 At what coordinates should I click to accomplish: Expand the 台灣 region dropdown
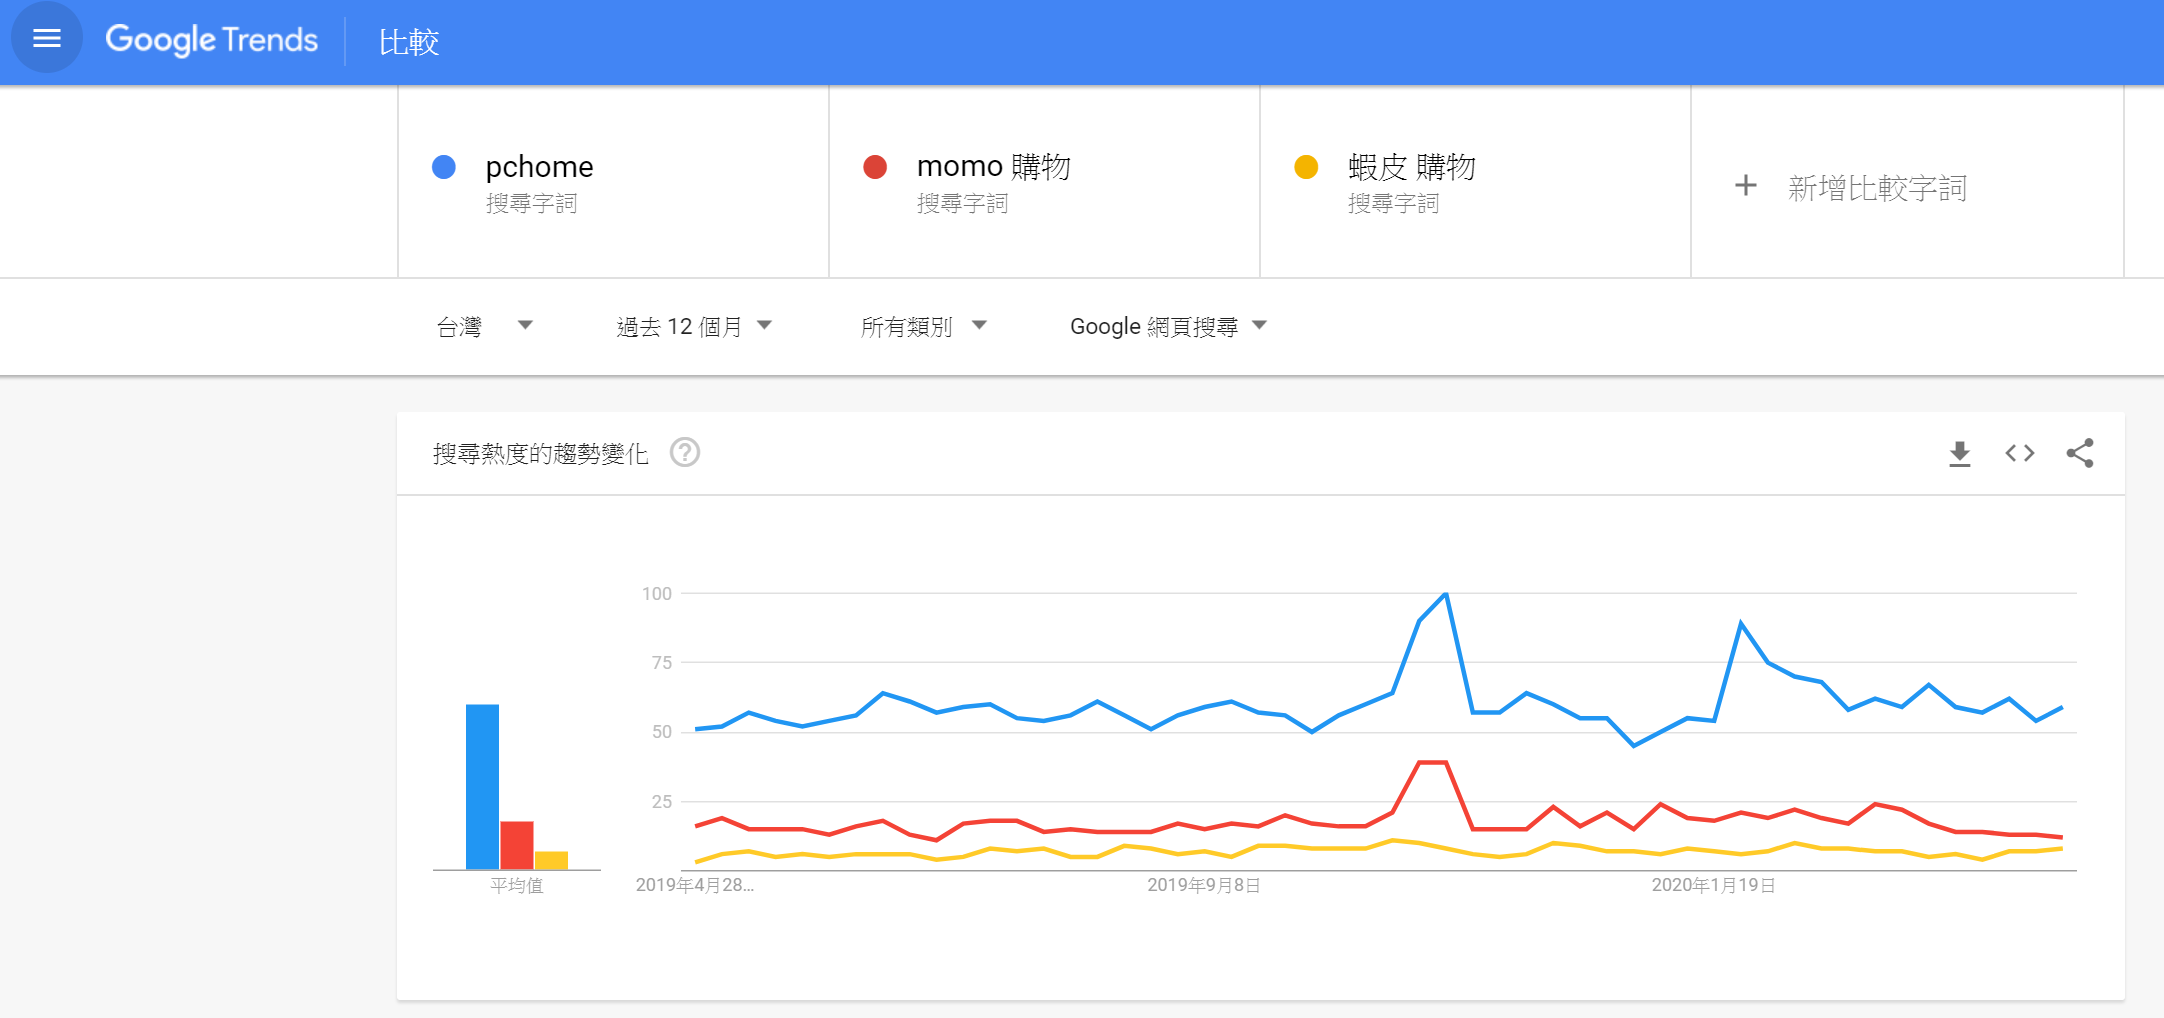(485, 326)
